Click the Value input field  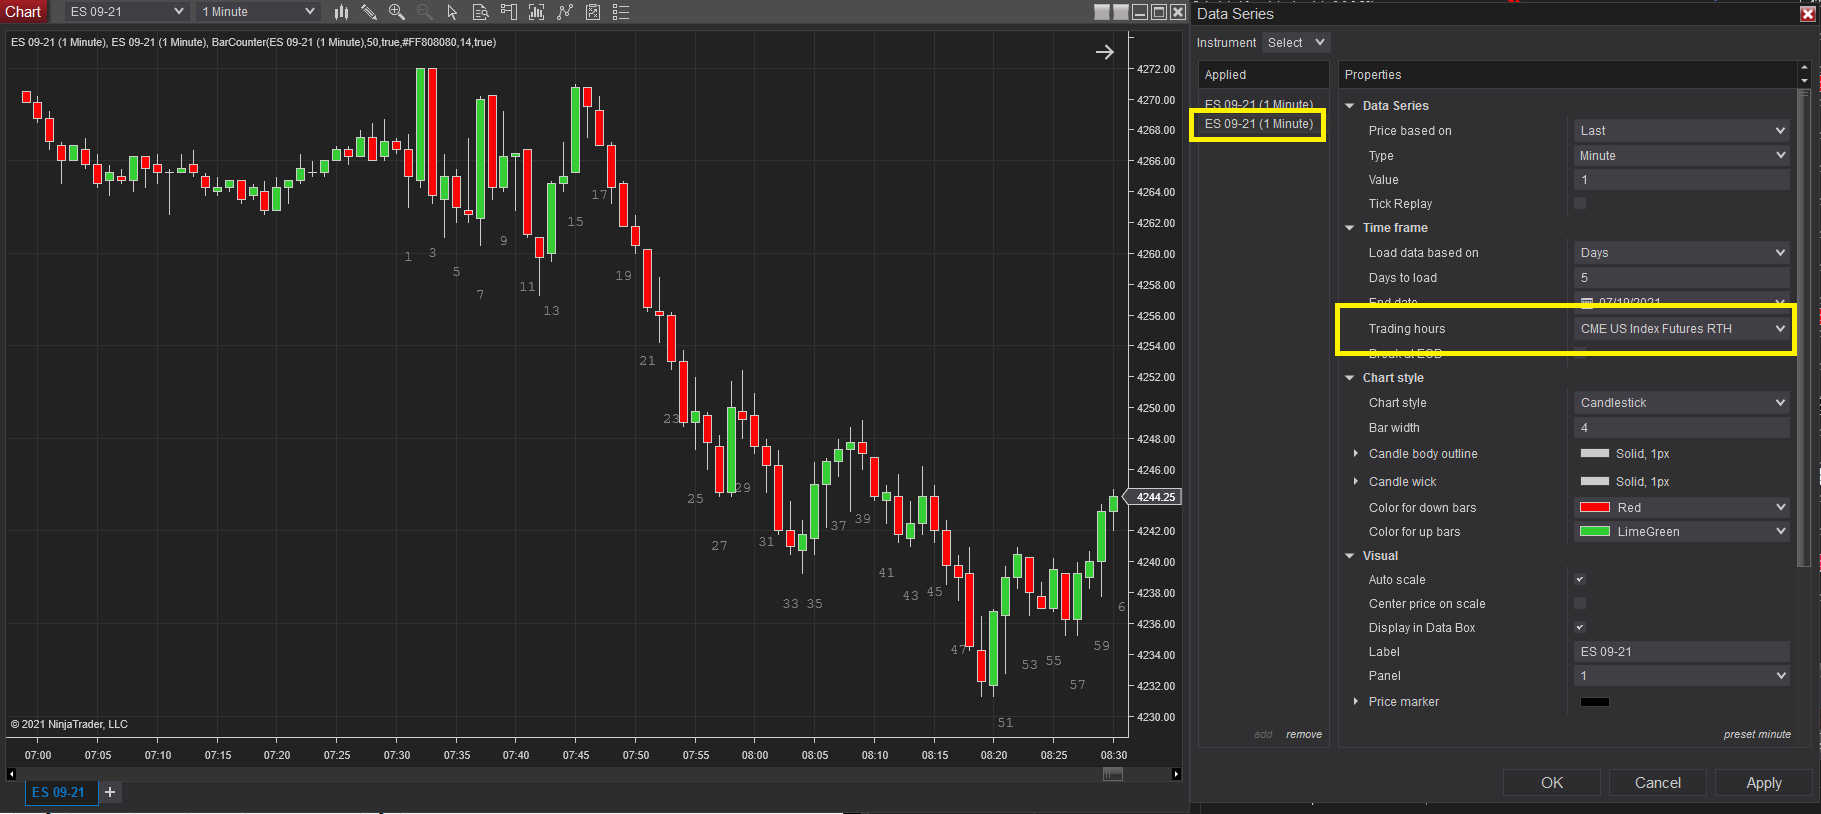click(1682, 179)
